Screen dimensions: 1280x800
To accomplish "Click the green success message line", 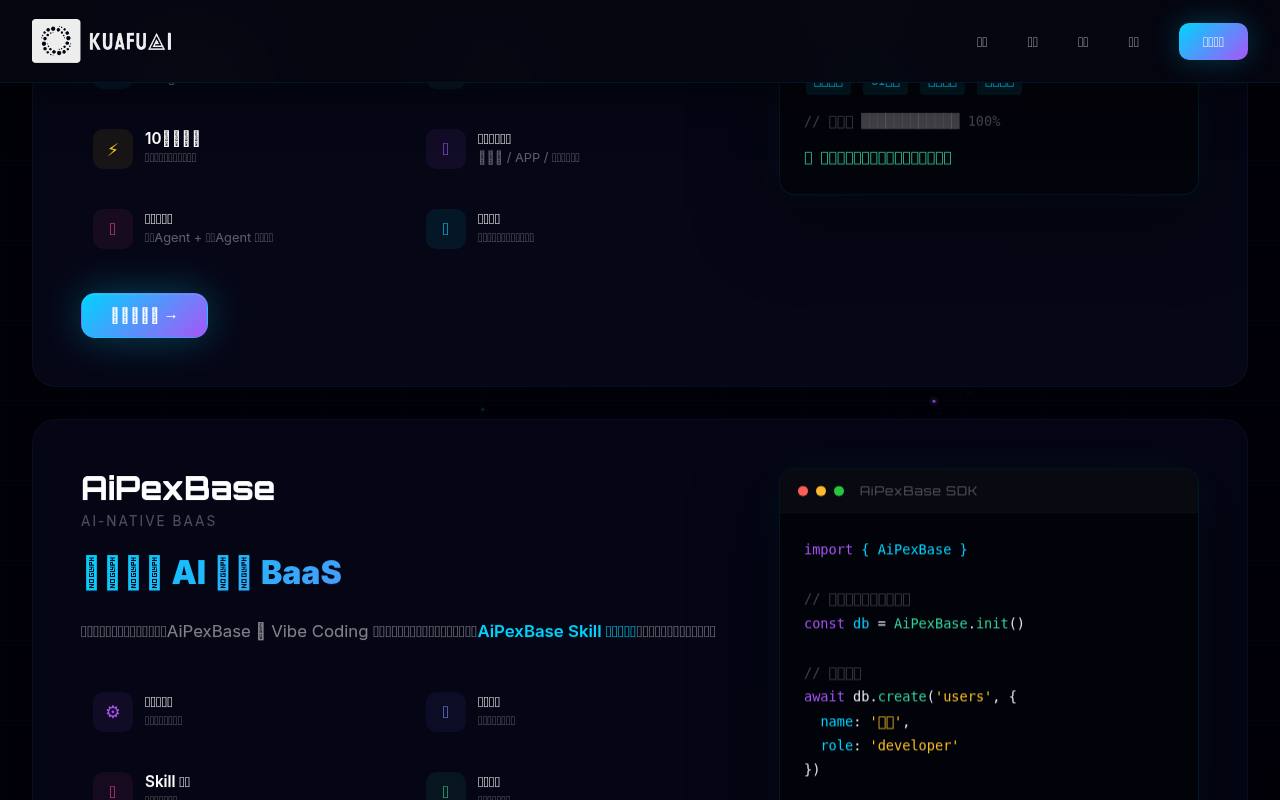I will [x=878, y=158].
